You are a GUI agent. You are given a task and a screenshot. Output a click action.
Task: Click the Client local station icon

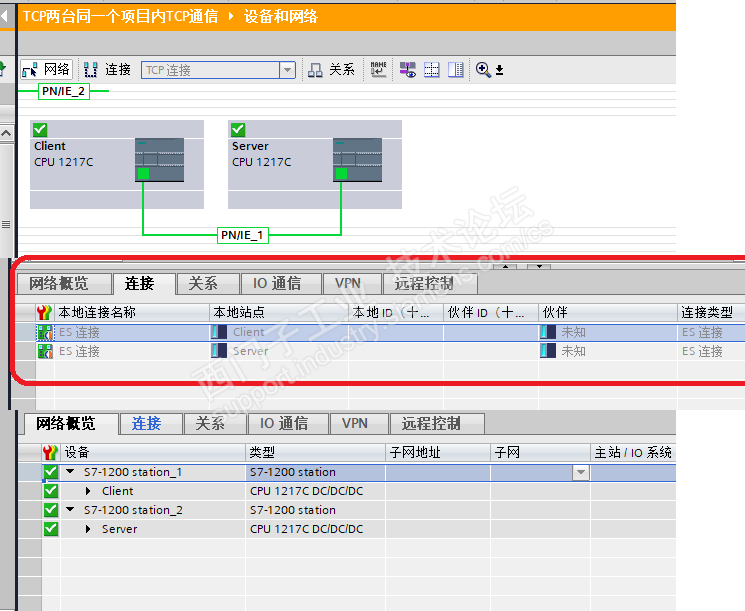219,332
